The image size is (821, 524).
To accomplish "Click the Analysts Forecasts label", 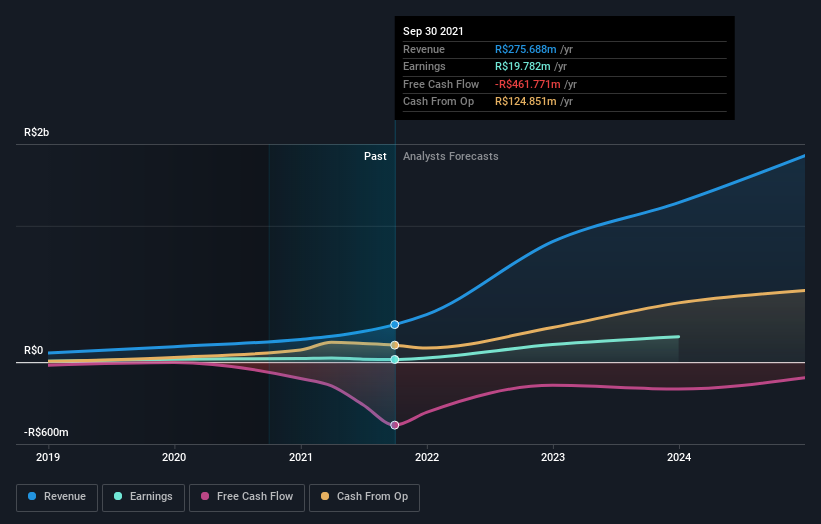I will tap(451, 156).
